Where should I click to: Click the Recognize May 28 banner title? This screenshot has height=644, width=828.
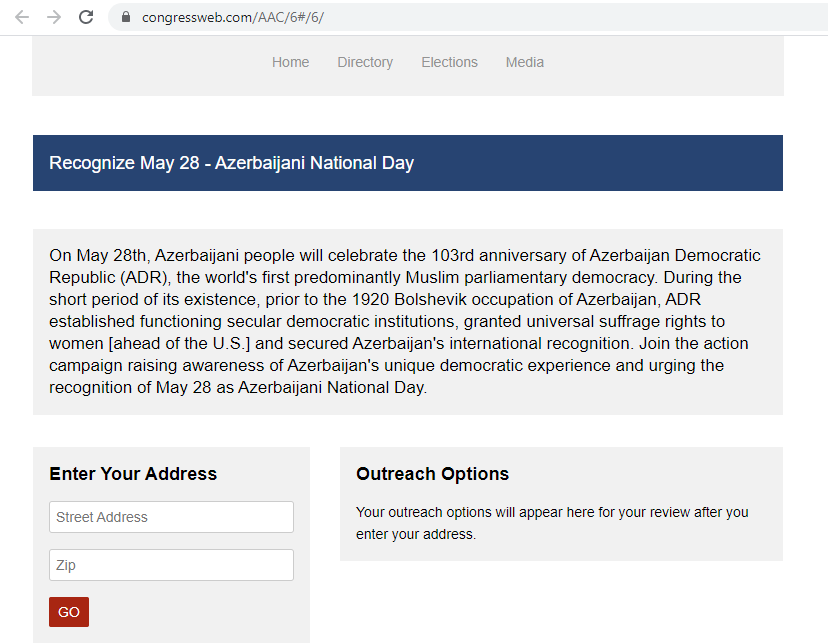pos(231,163)
